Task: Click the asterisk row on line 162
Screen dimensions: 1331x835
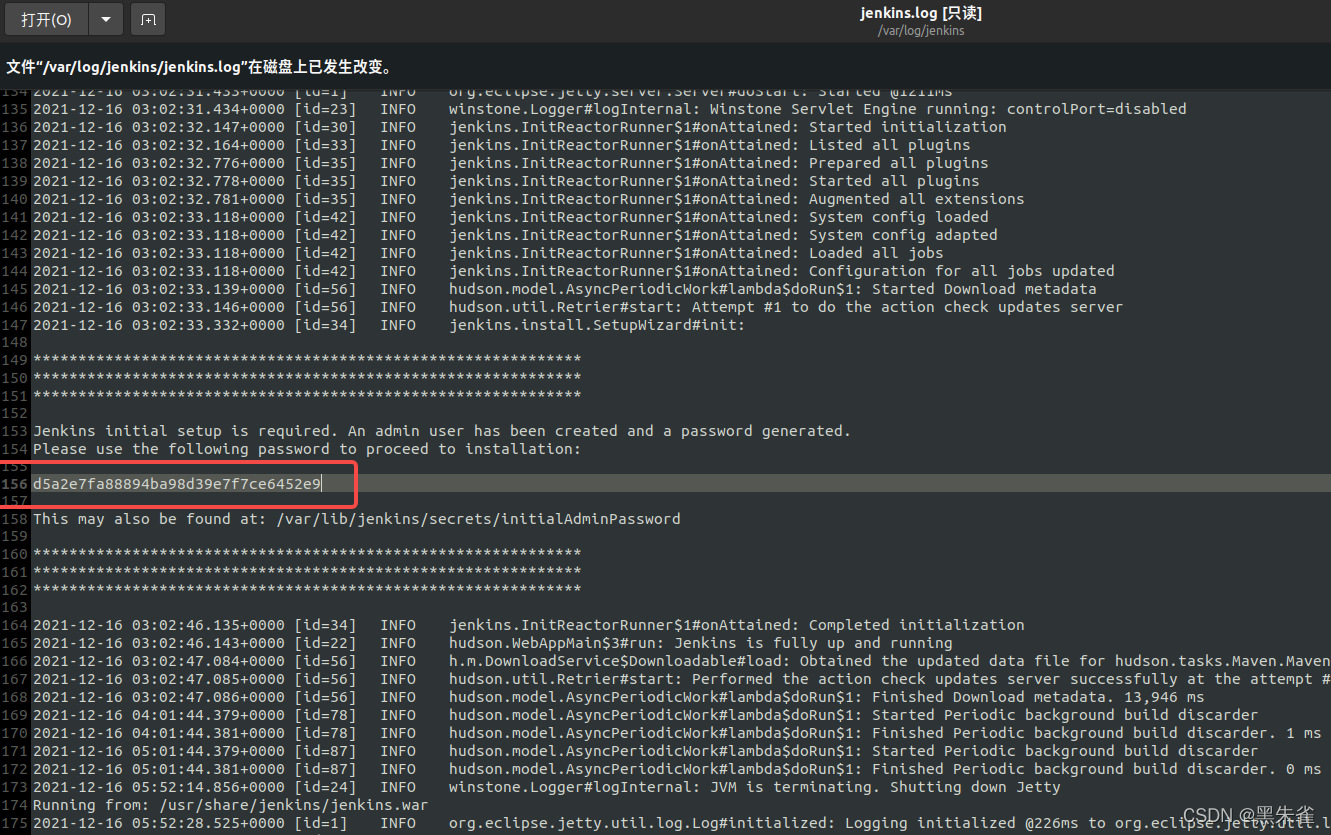Action: pyautogui.click(x=307, y=590)
